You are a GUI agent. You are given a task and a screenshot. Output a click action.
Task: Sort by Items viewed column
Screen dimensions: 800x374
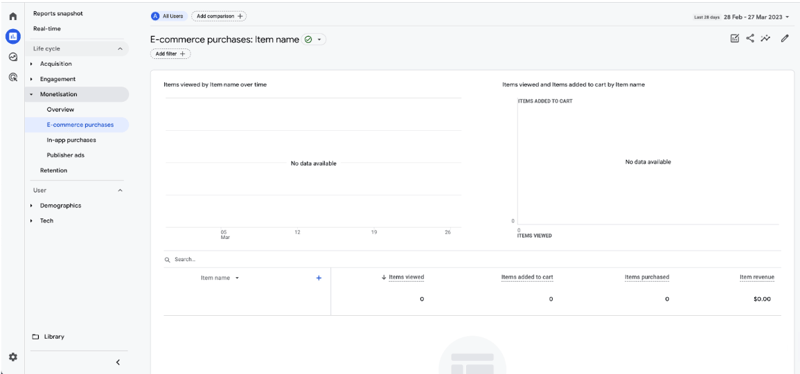tap(406, 277)
